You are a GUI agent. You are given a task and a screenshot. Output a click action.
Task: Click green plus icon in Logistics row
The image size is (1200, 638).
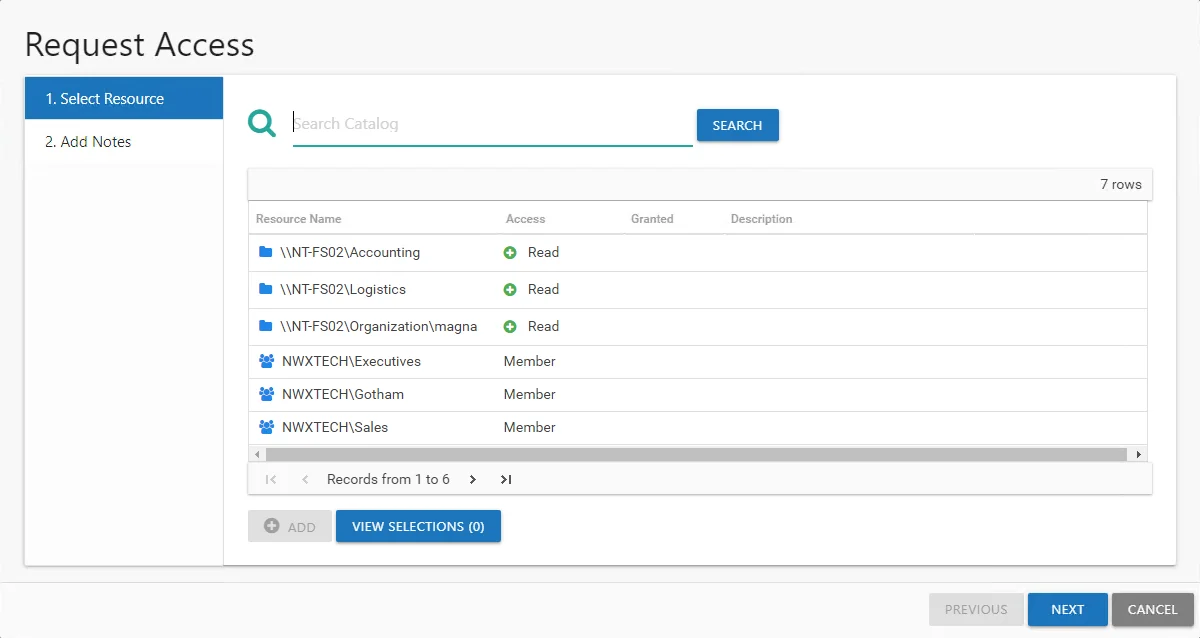click(510, 290)
